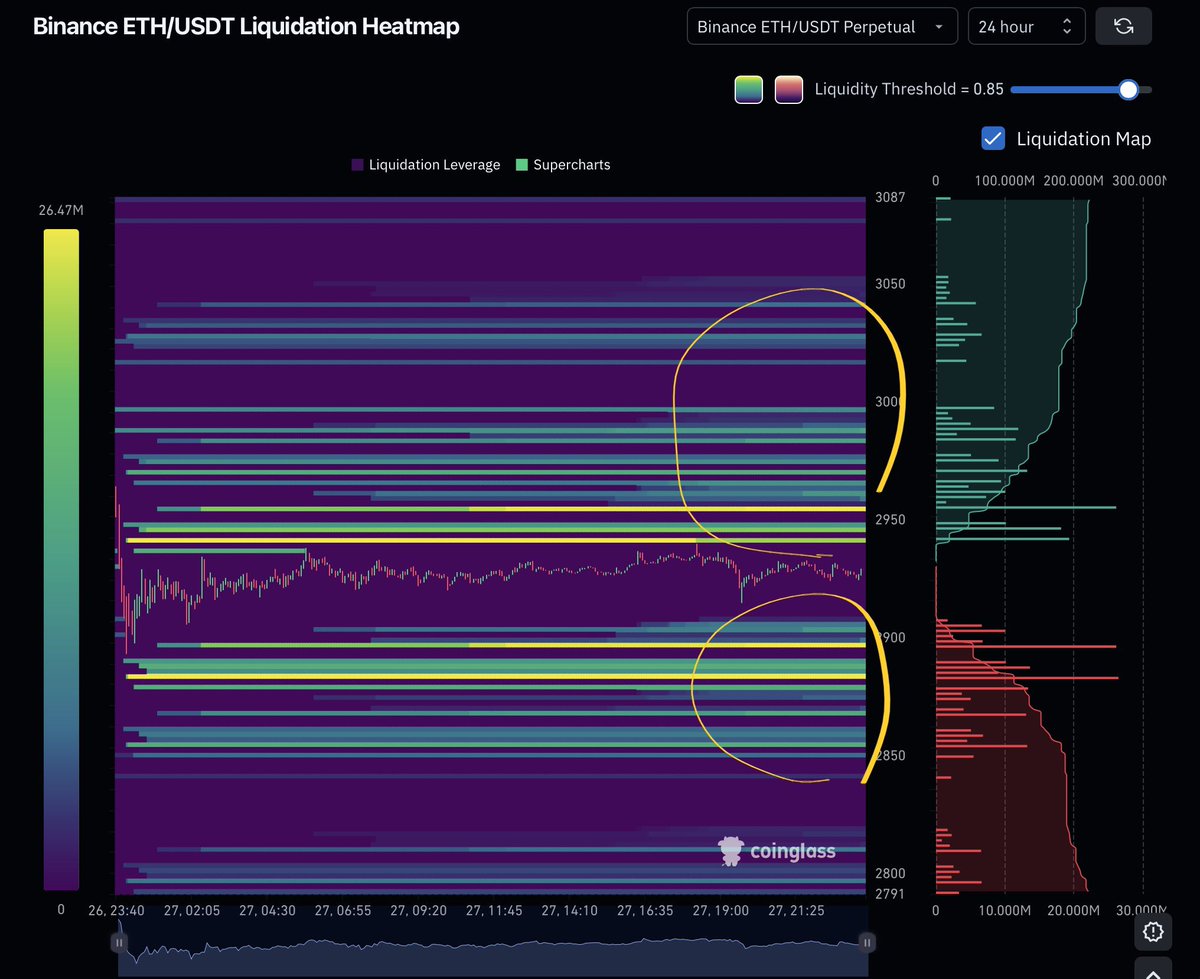Image resolution: width=1200 pixels, height=979 pixels.
Task: Click the Liquidity Threshold slider handle
Action: point(1128,89)
